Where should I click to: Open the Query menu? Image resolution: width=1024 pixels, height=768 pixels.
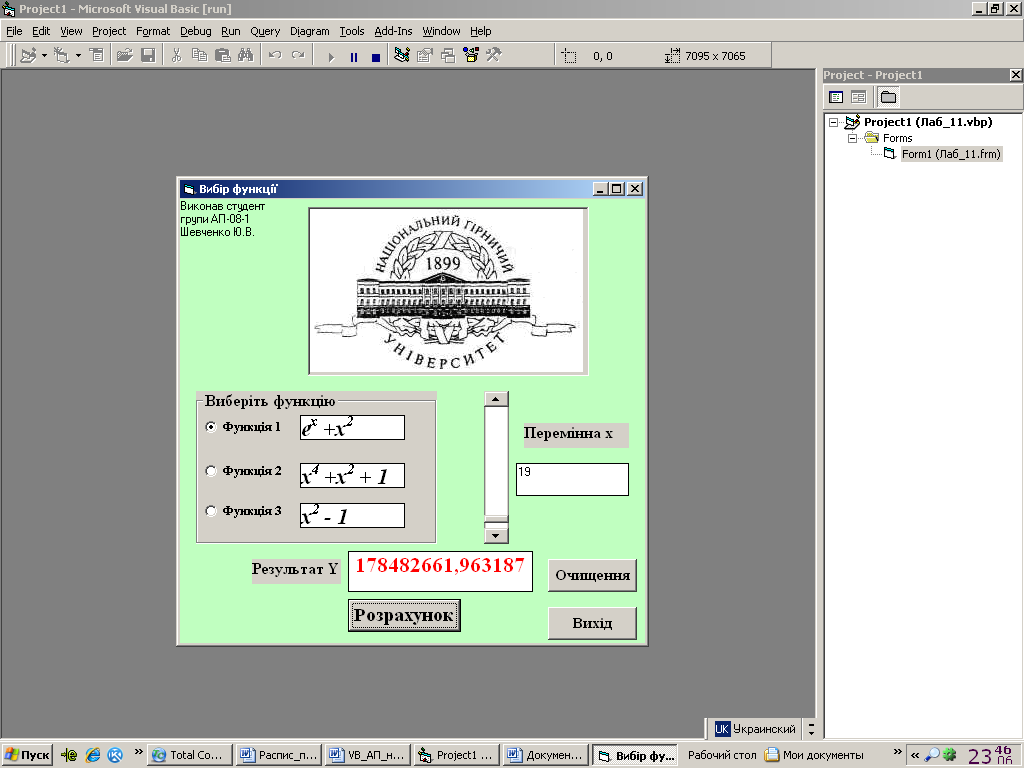(265, 31)
